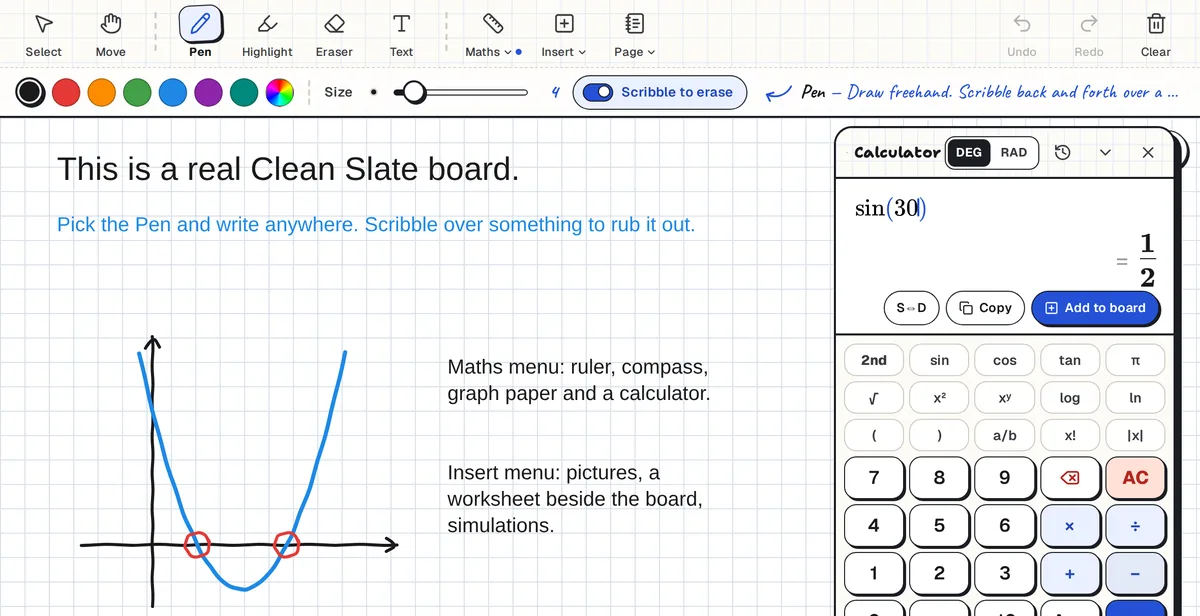The image size is (1200, 616).
Task: Tap the calculator divide key
Action: pos(1135,526)
